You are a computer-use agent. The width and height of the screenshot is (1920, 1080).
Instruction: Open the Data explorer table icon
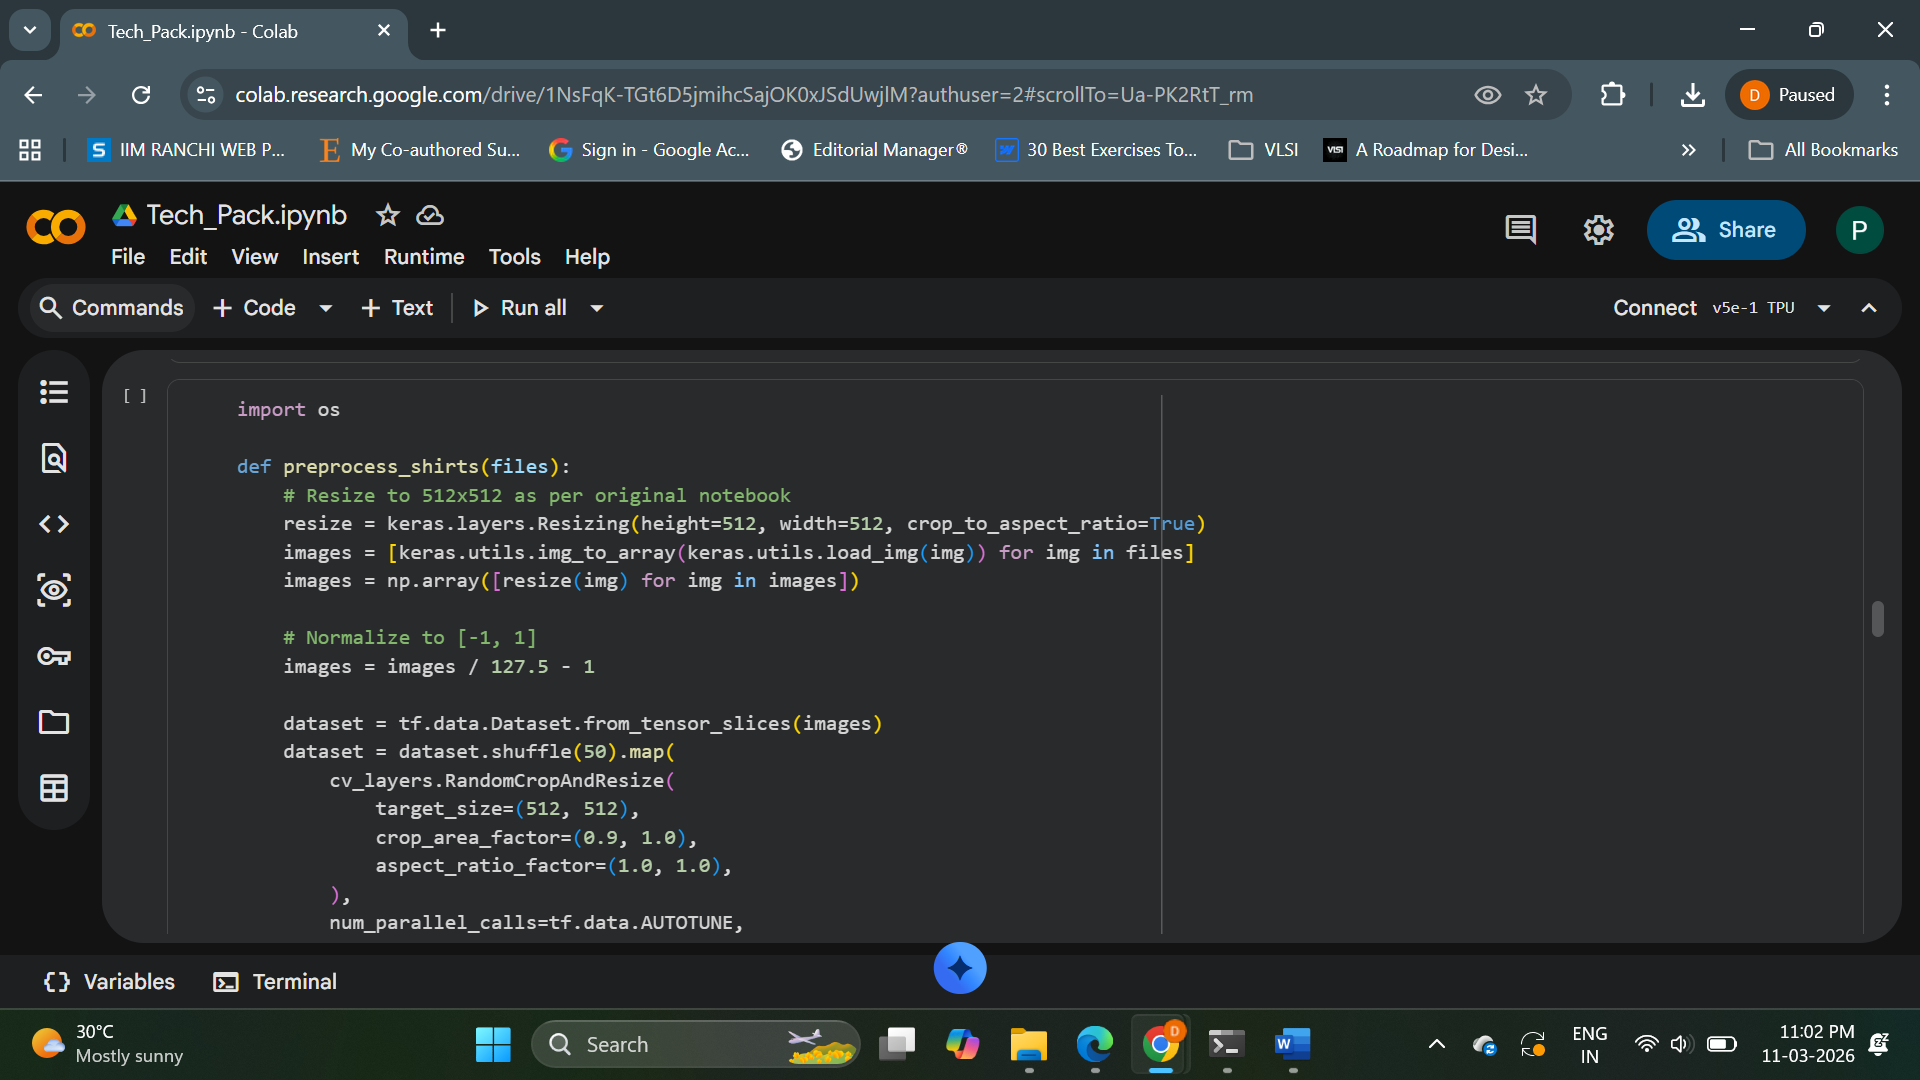[54, 788]
